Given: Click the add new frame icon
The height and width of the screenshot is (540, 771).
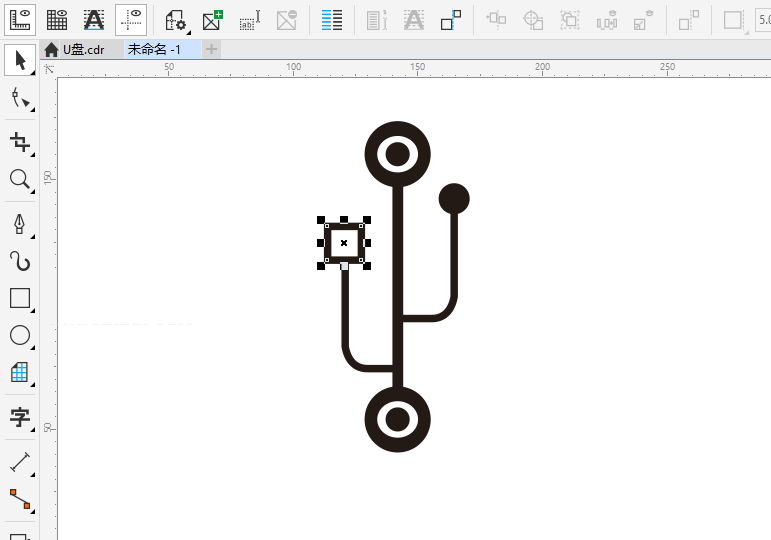Looking at the screenshot, I should (x=212, y=21).
